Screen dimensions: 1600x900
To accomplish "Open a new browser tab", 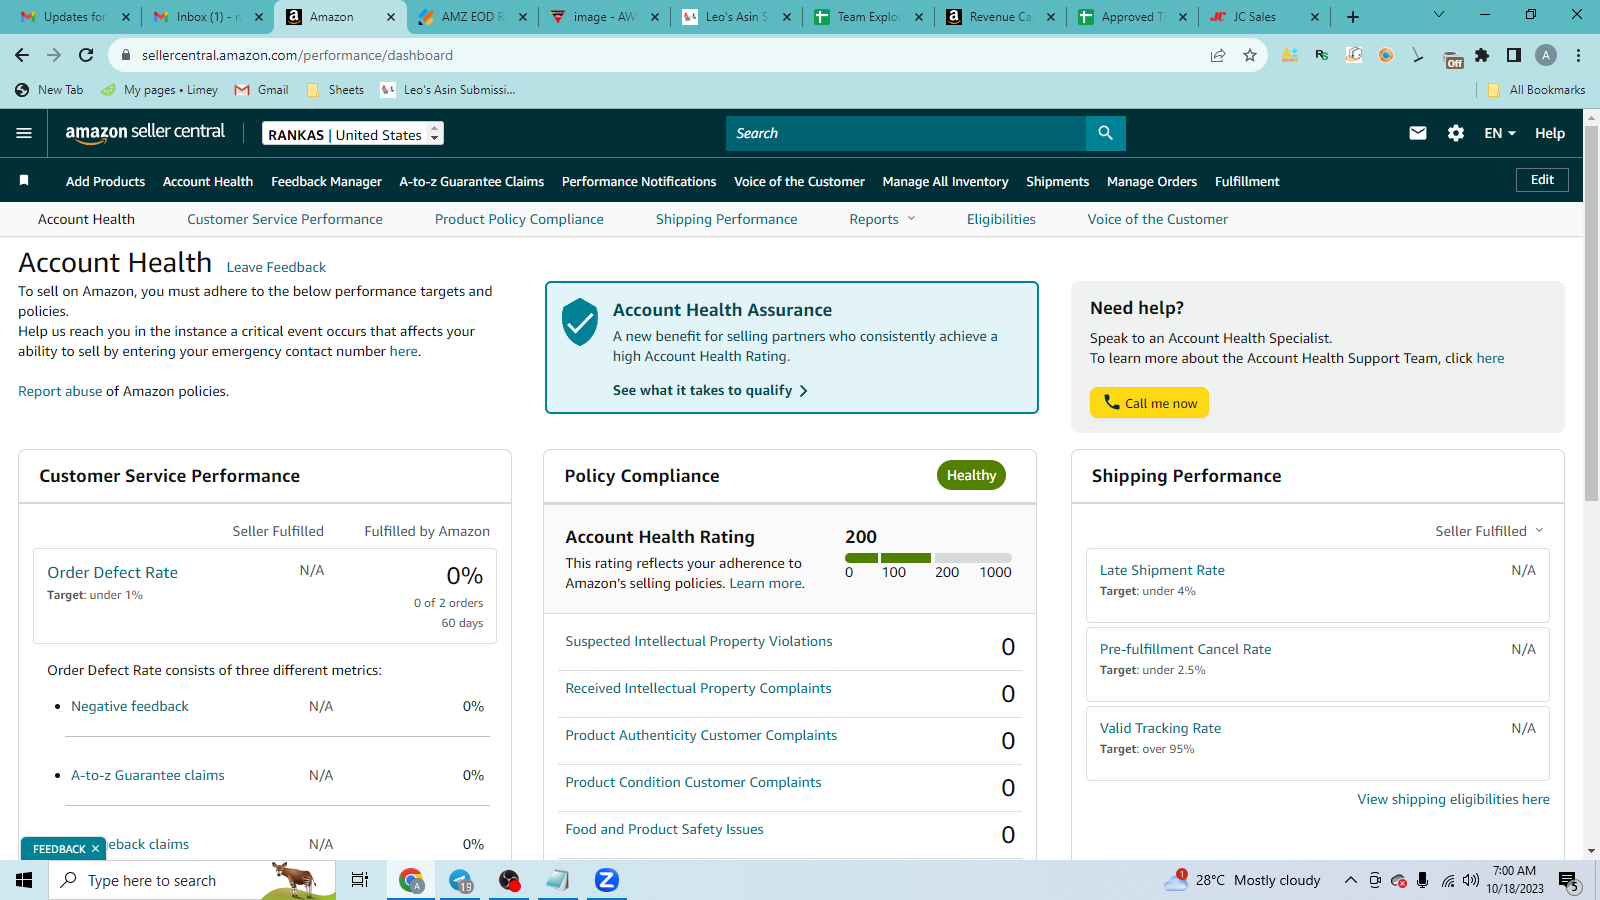I will tap(1353, 16).
